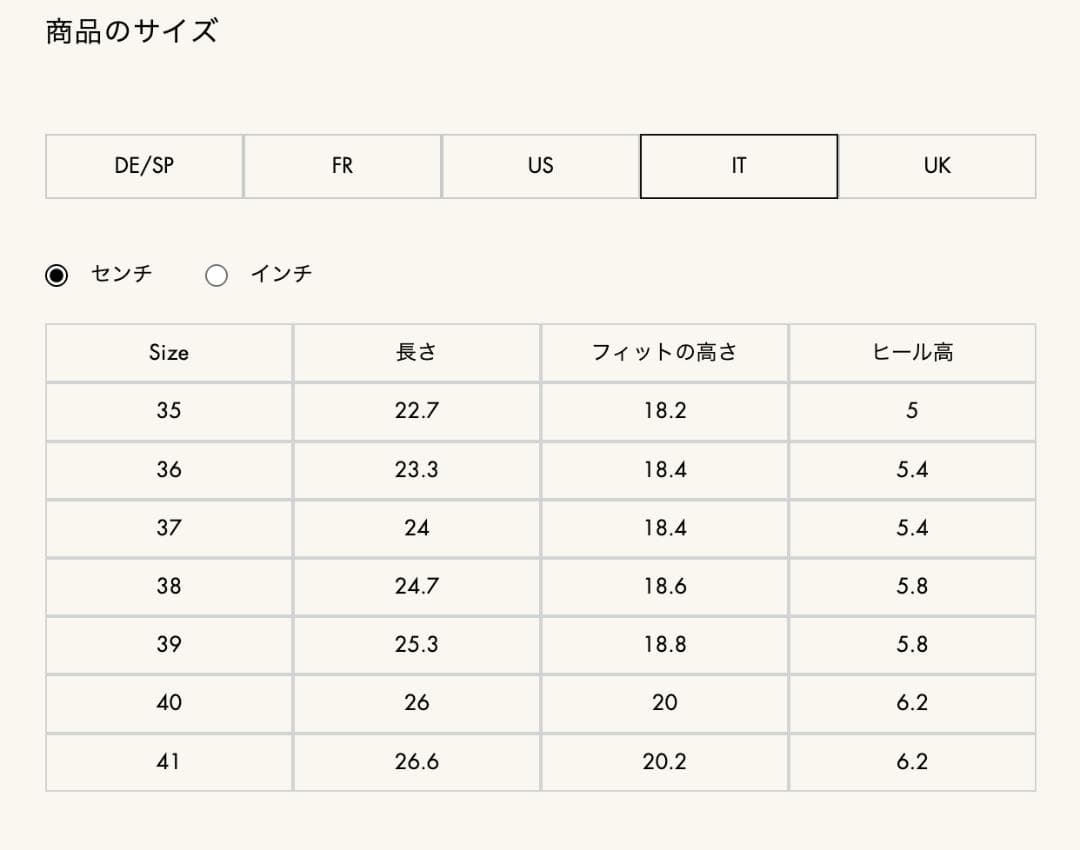Click the フィットの高さ column header
1080x850 pixels.
(x=663, y=352)
